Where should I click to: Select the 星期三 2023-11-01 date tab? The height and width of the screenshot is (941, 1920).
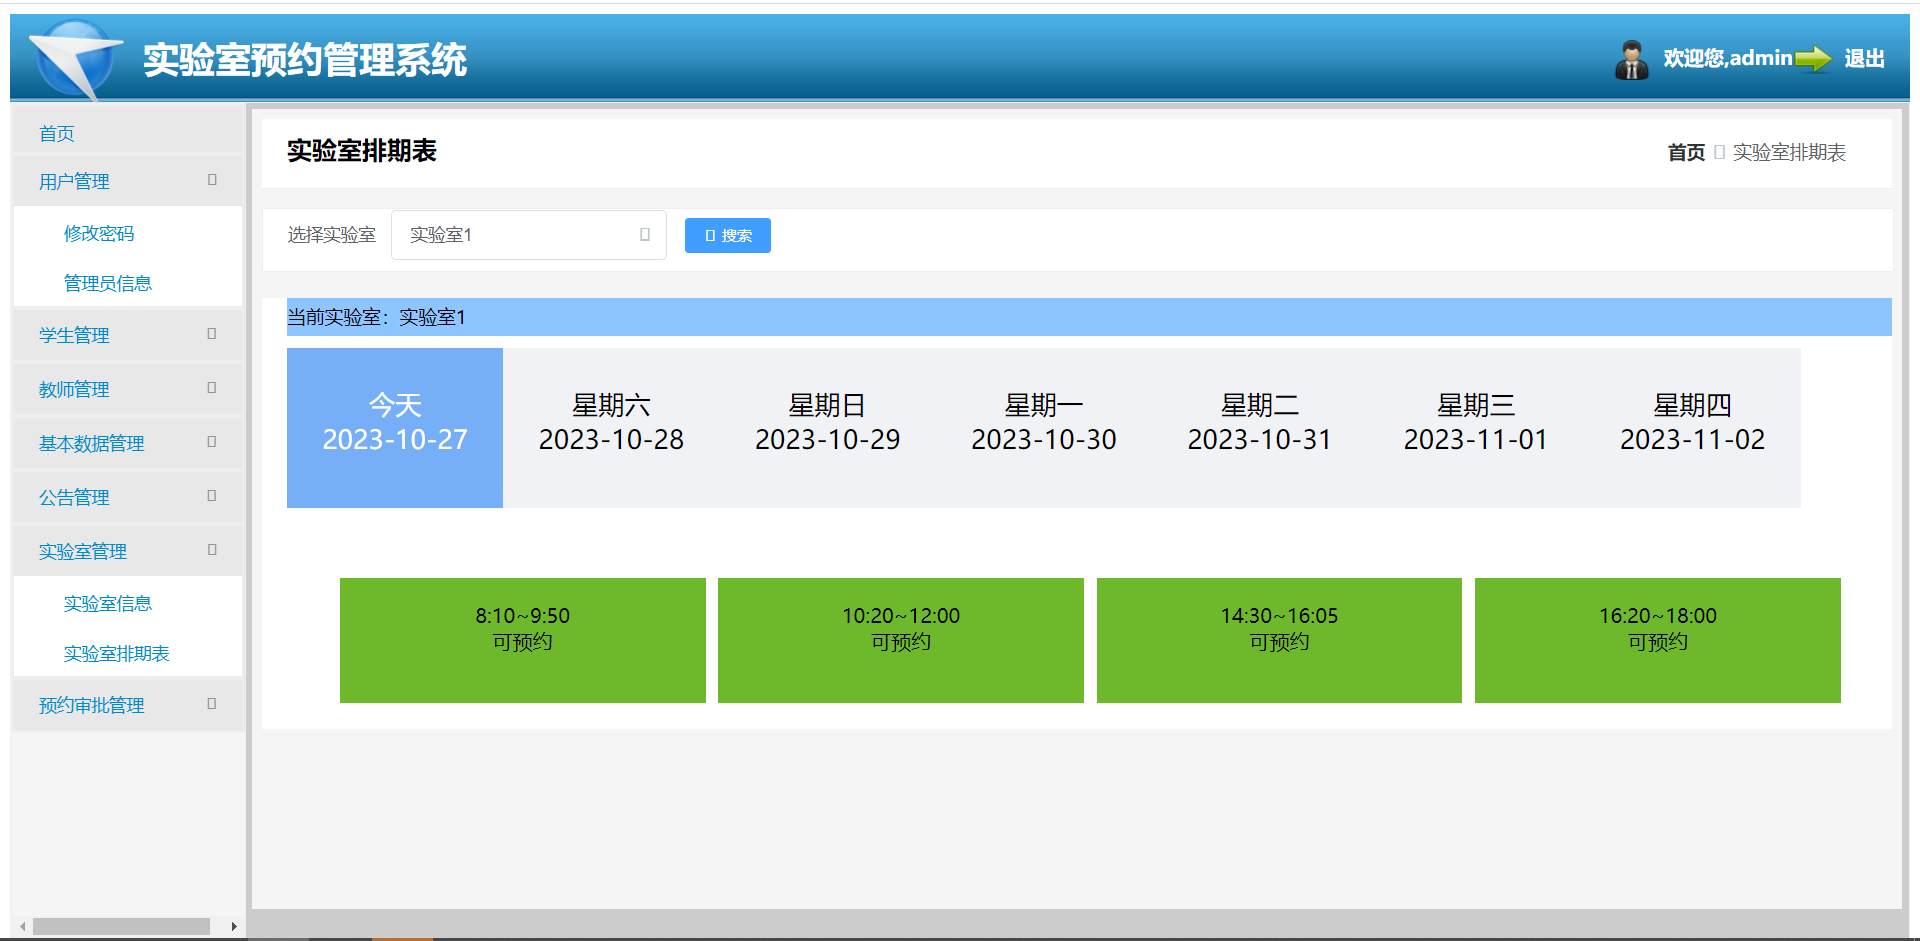pyautogui.click(x=1475, y=428)
